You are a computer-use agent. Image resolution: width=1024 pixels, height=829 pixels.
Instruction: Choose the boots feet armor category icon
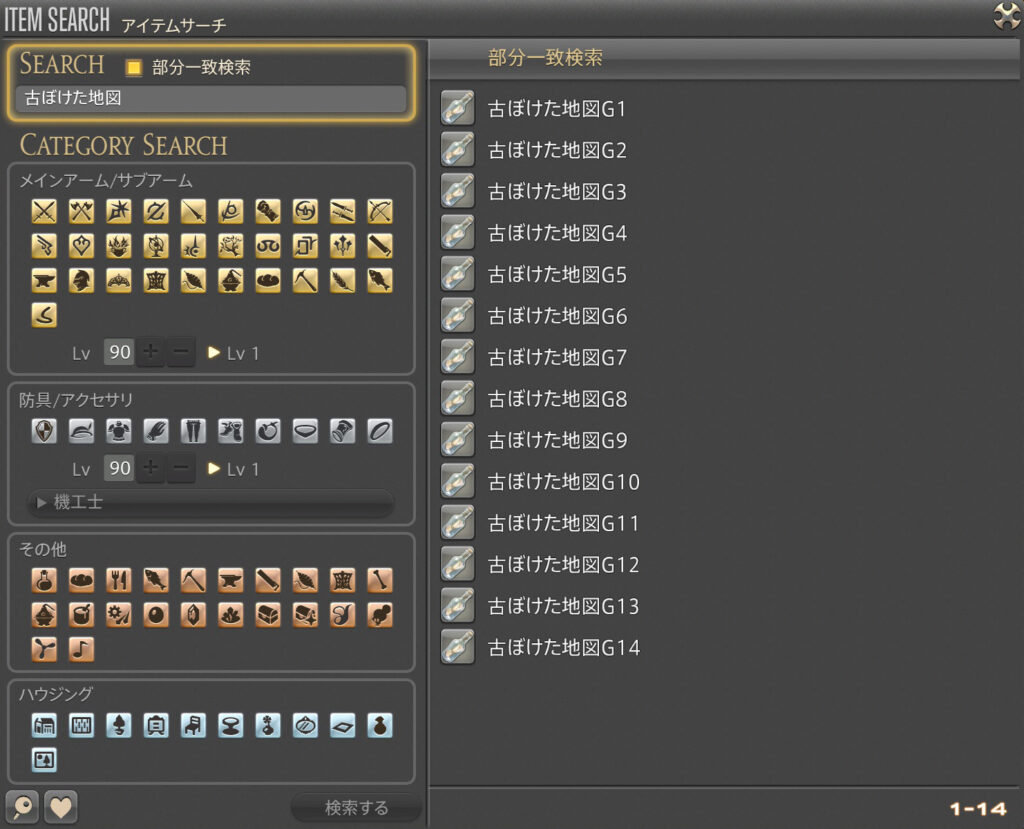[x=231, y=431]
